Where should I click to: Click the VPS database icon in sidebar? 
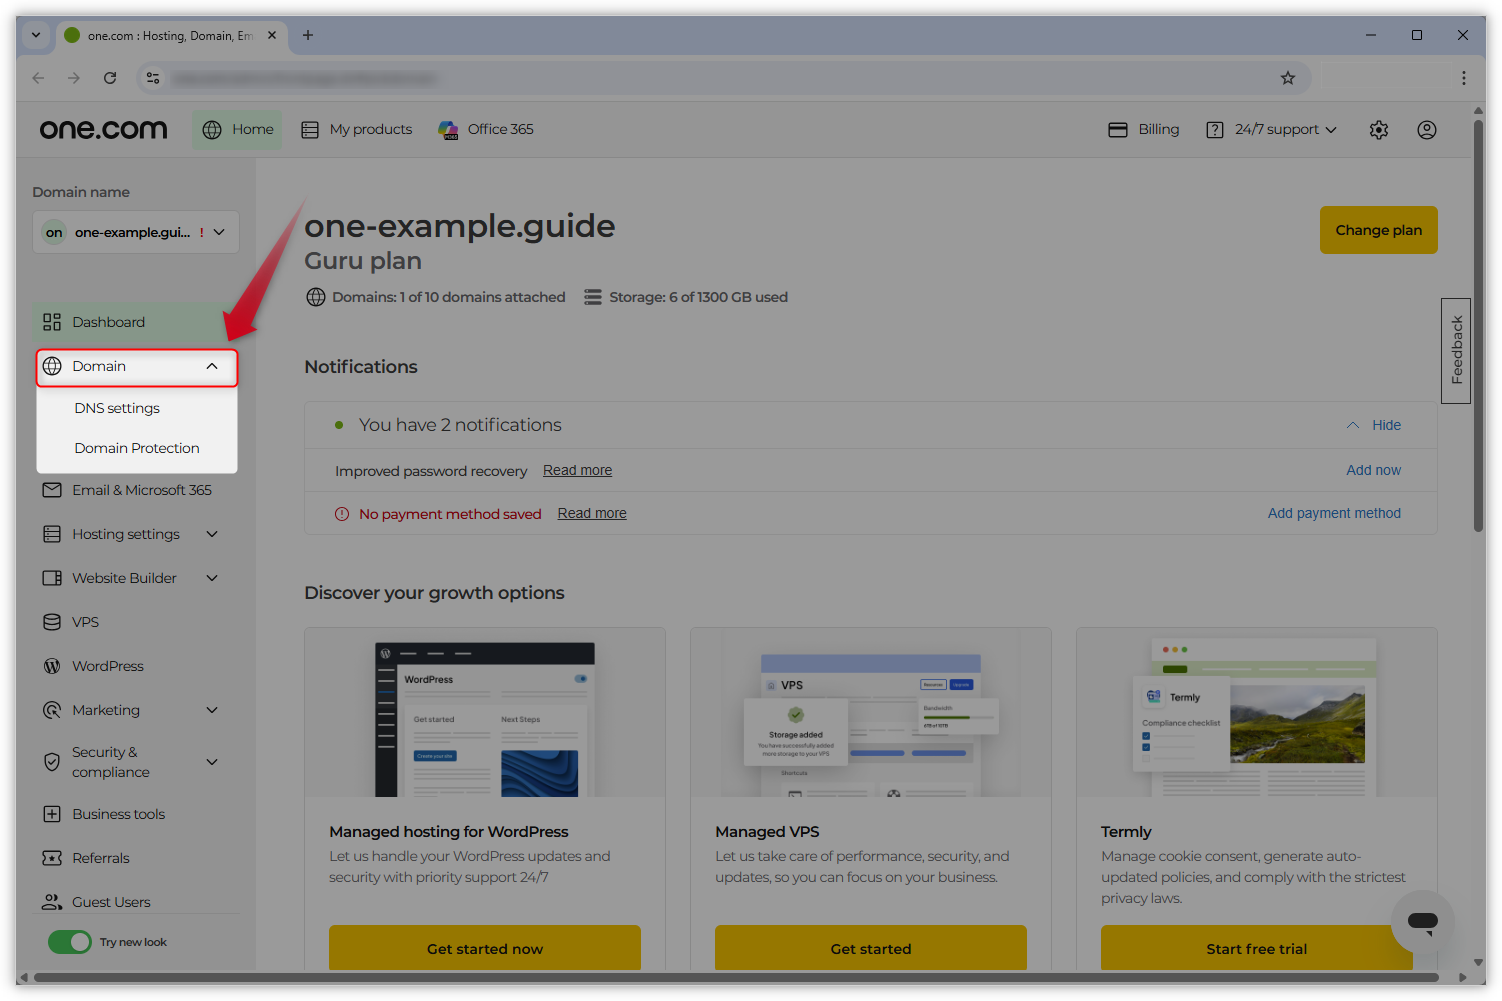52,622
